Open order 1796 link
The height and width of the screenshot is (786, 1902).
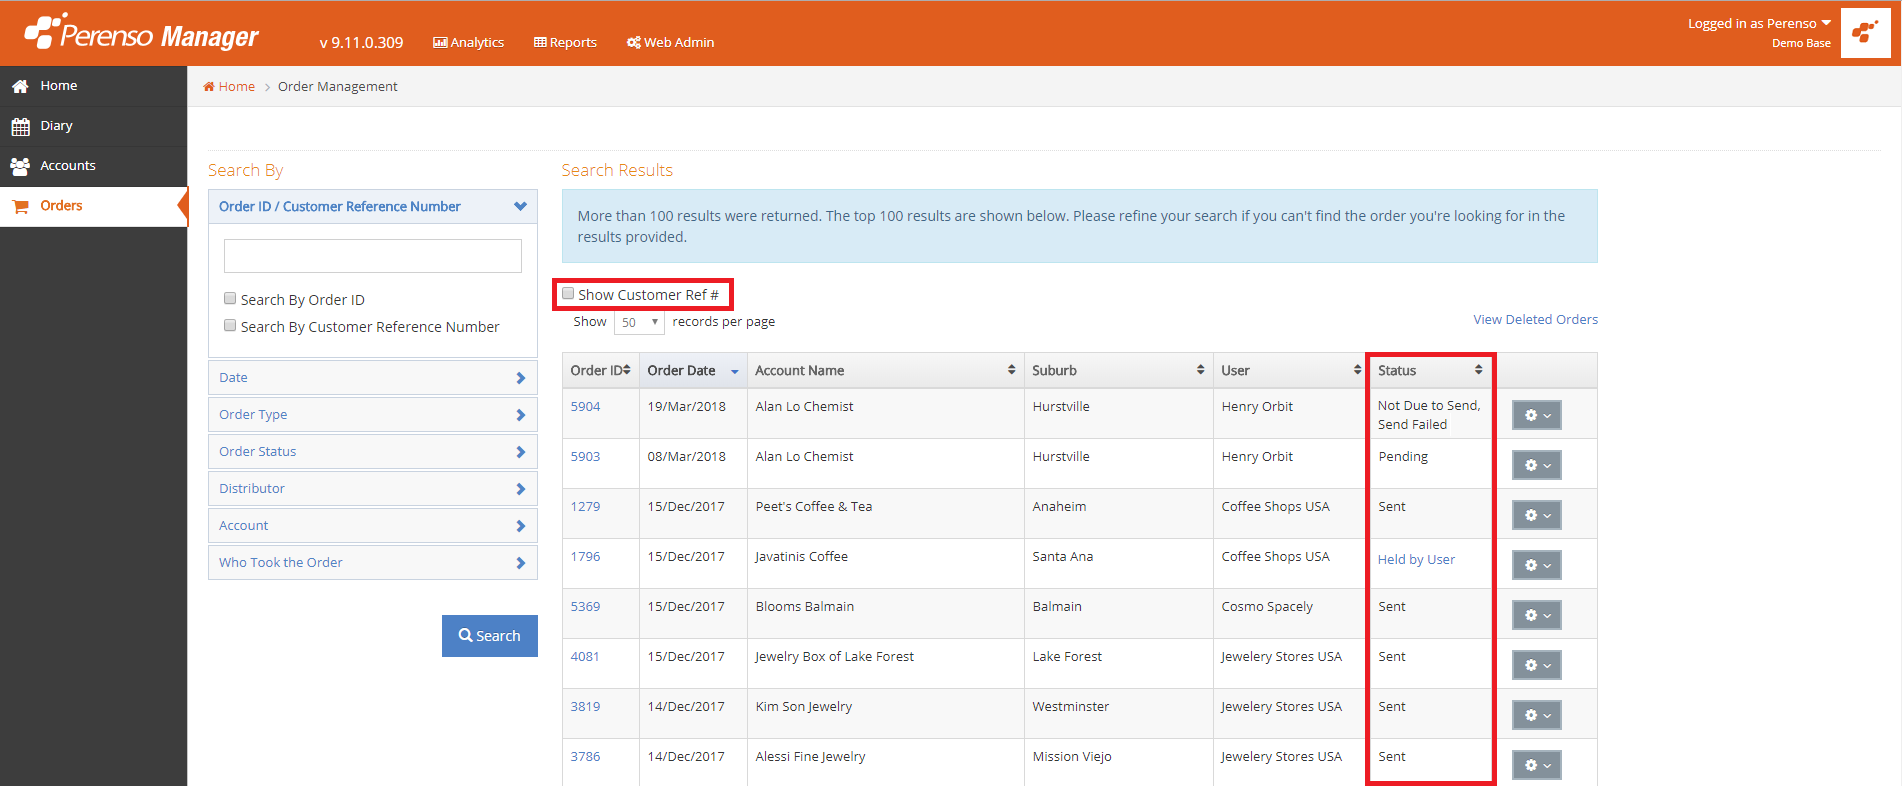click(585, 557)
